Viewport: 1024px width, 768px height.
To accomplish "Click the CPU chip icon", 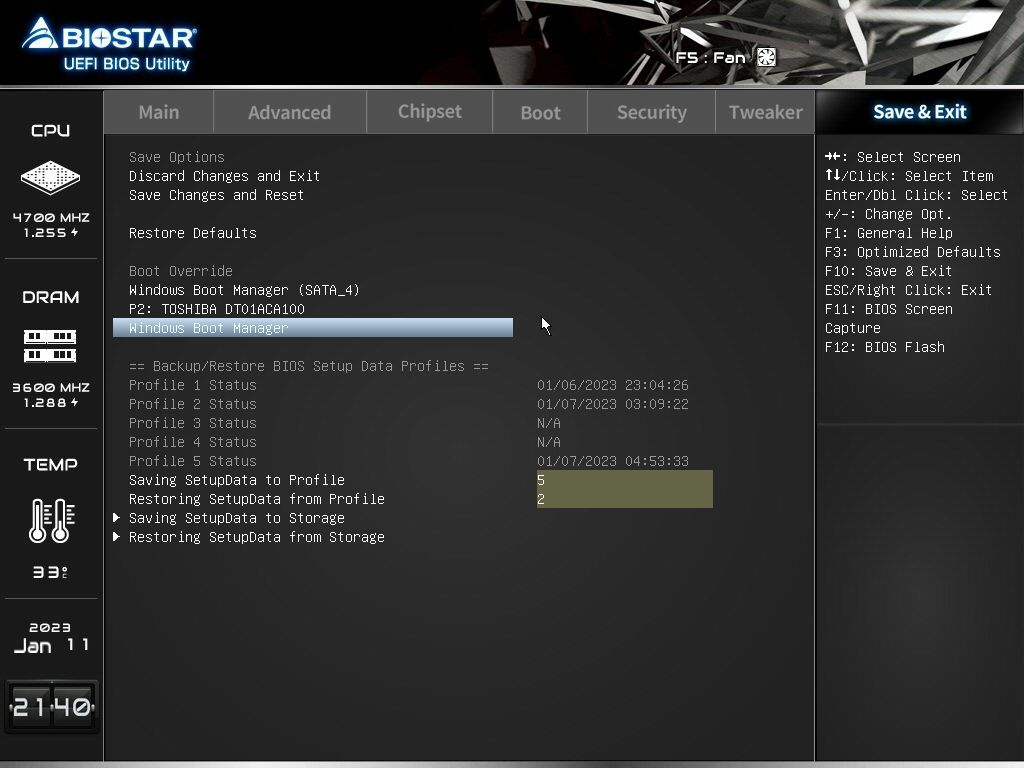I will click(x=50, y=177).
